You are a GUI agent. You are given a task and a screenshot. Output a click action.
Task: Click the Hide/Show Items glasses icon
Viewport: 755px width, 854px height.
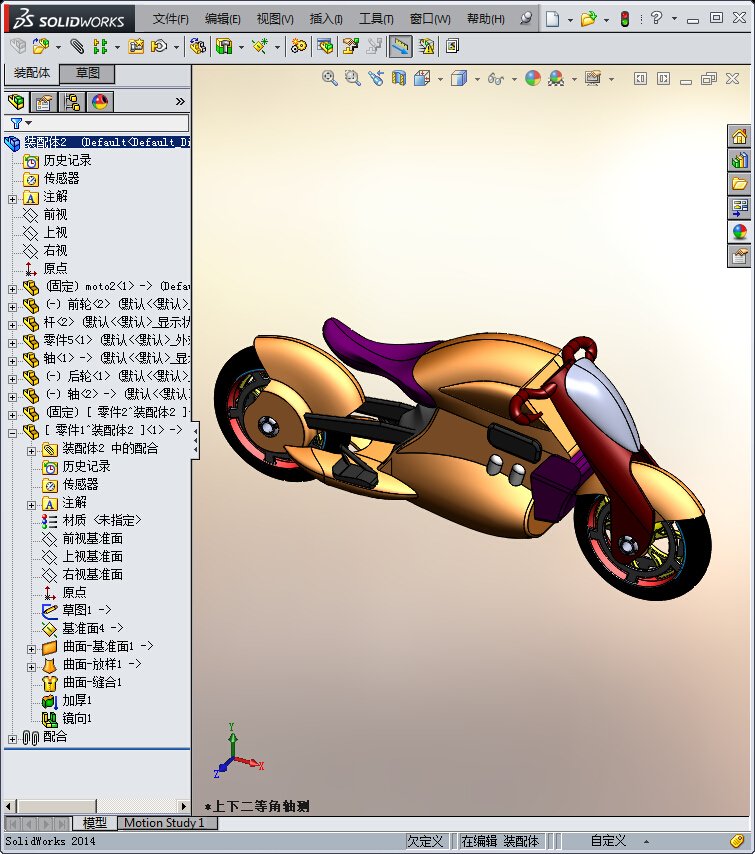(x=496, y=79)
